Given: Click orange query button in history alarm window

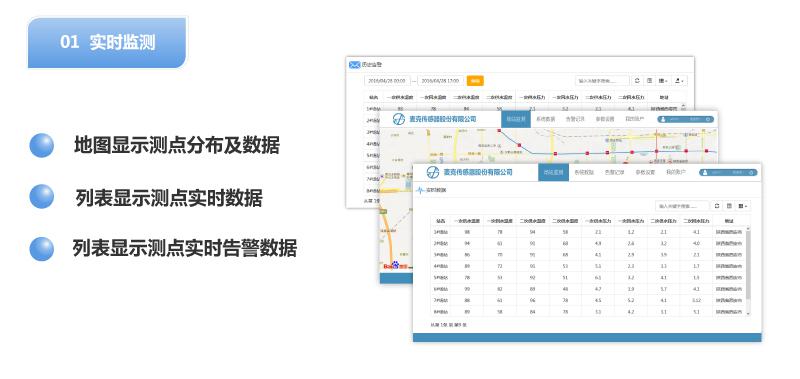Looking at the screenshot, I should (475, 81).
